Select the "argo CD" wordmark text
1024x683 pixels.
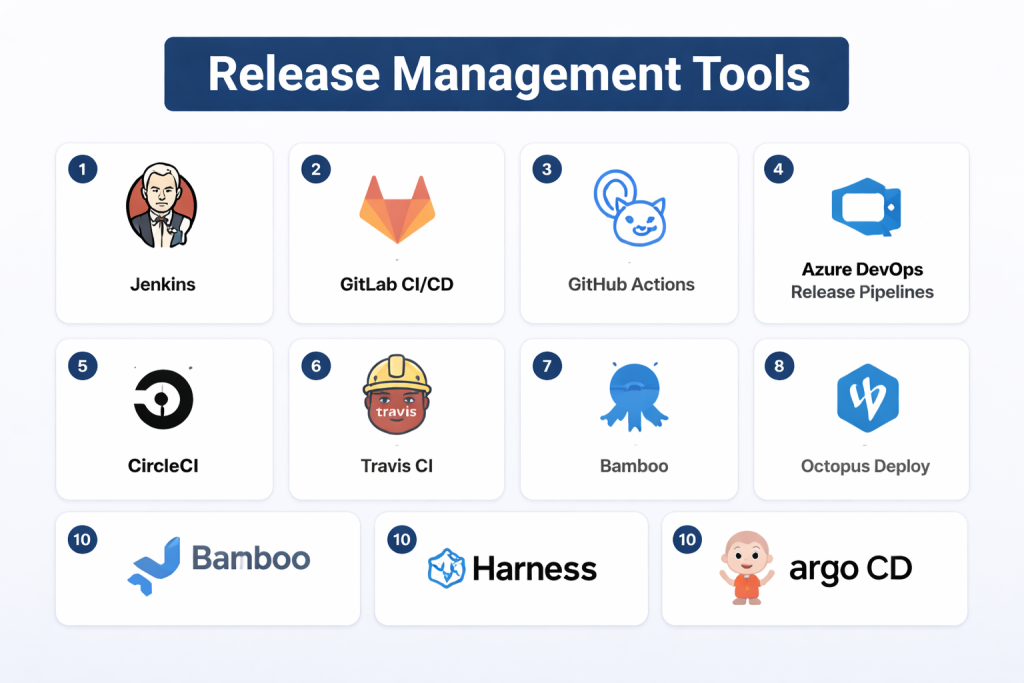pyautogui.click(x=850, y=569)
